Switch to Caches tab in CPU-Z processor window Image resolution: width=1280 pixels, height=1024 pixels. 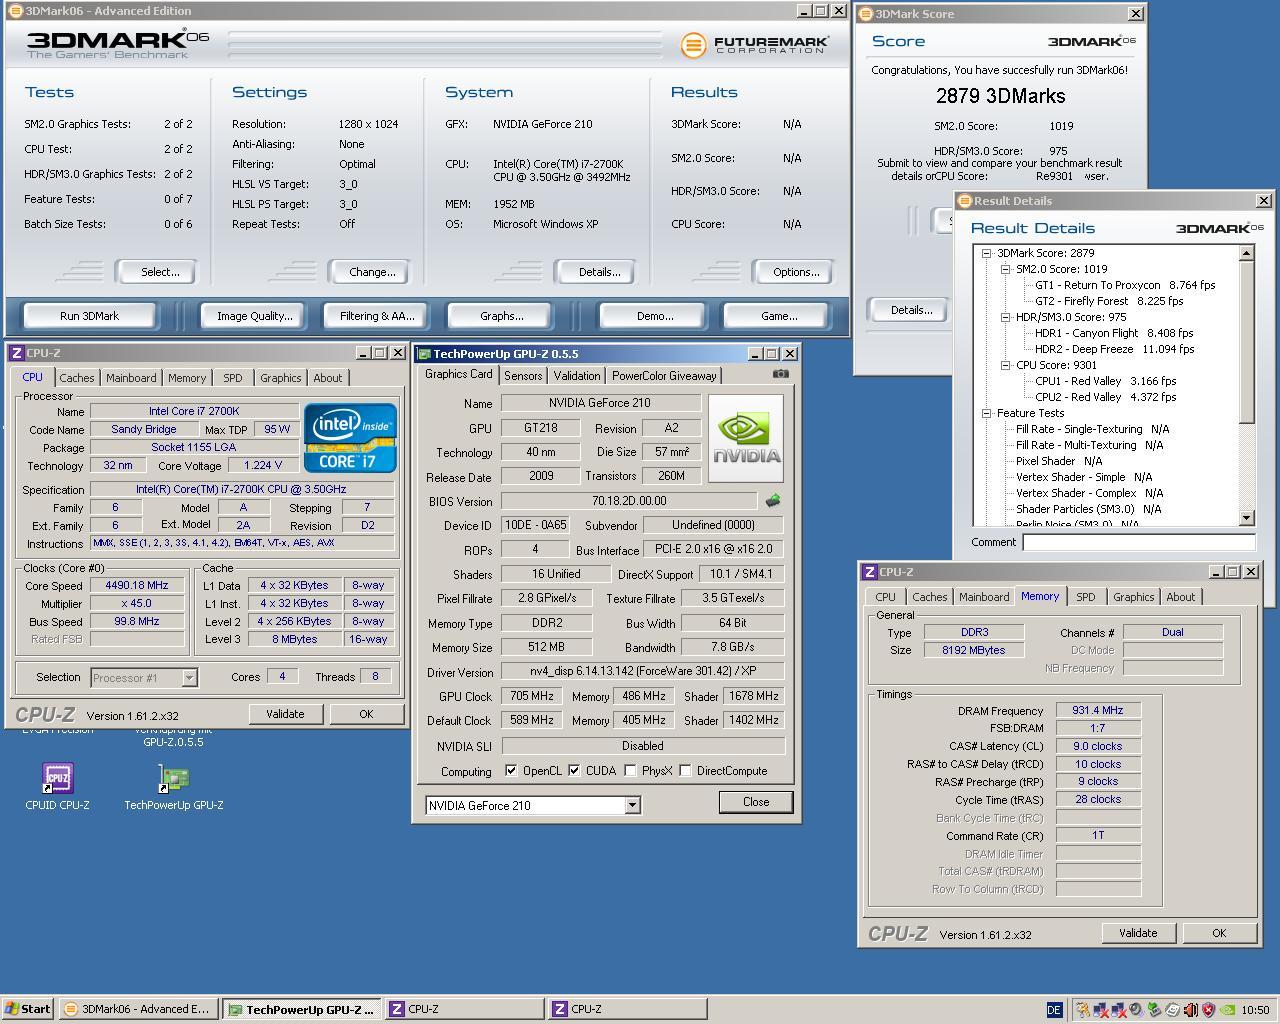tap(76, 378)
